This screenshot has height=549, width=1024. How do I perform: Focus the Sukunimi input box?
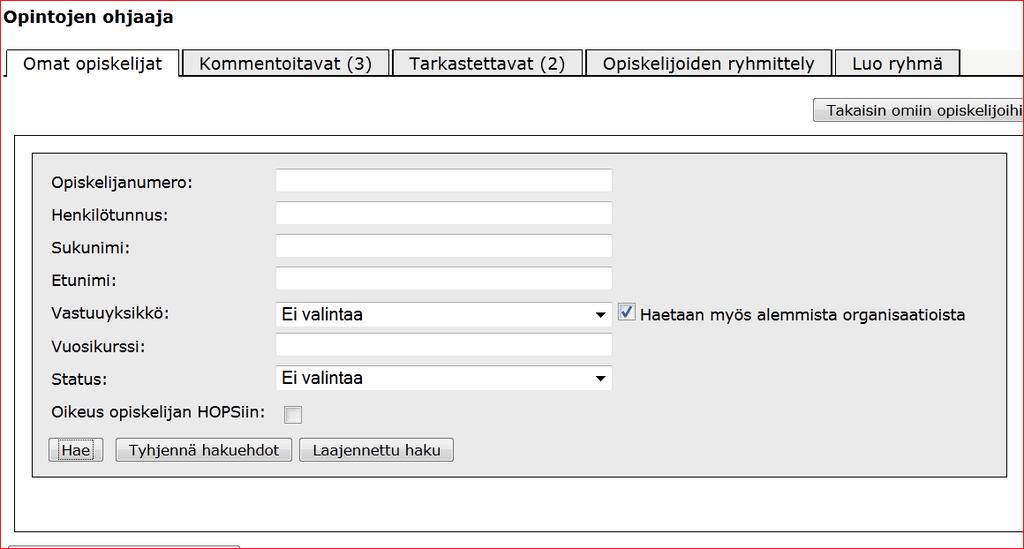pos(443,246)
